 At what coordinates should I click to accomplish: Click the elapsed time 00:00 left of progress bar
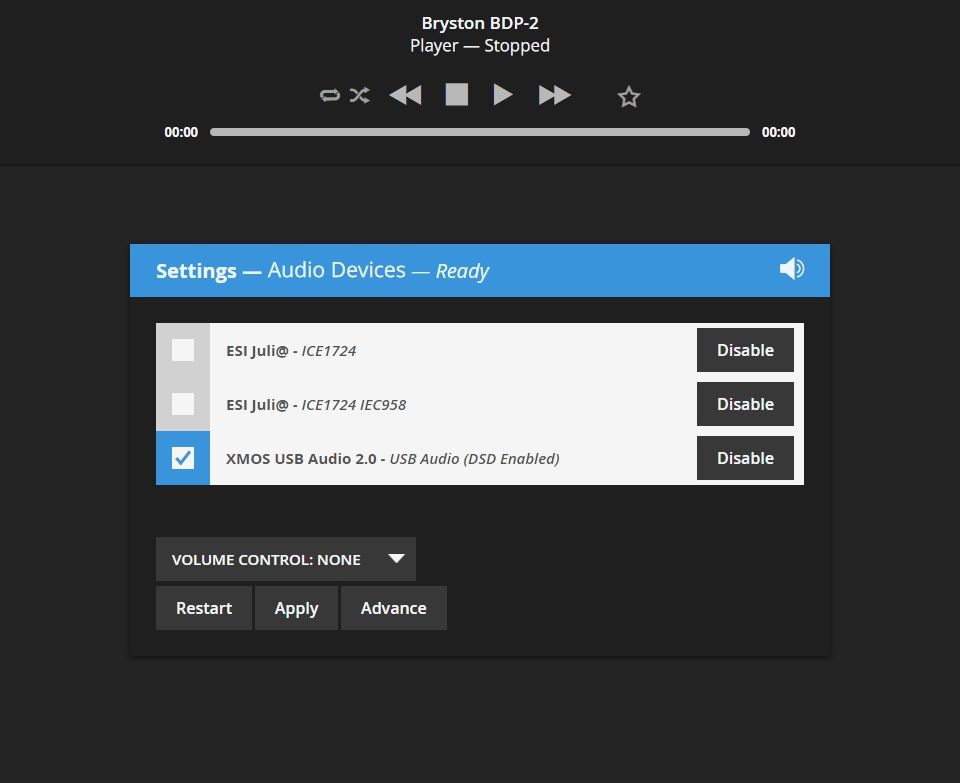click(181, 132)
